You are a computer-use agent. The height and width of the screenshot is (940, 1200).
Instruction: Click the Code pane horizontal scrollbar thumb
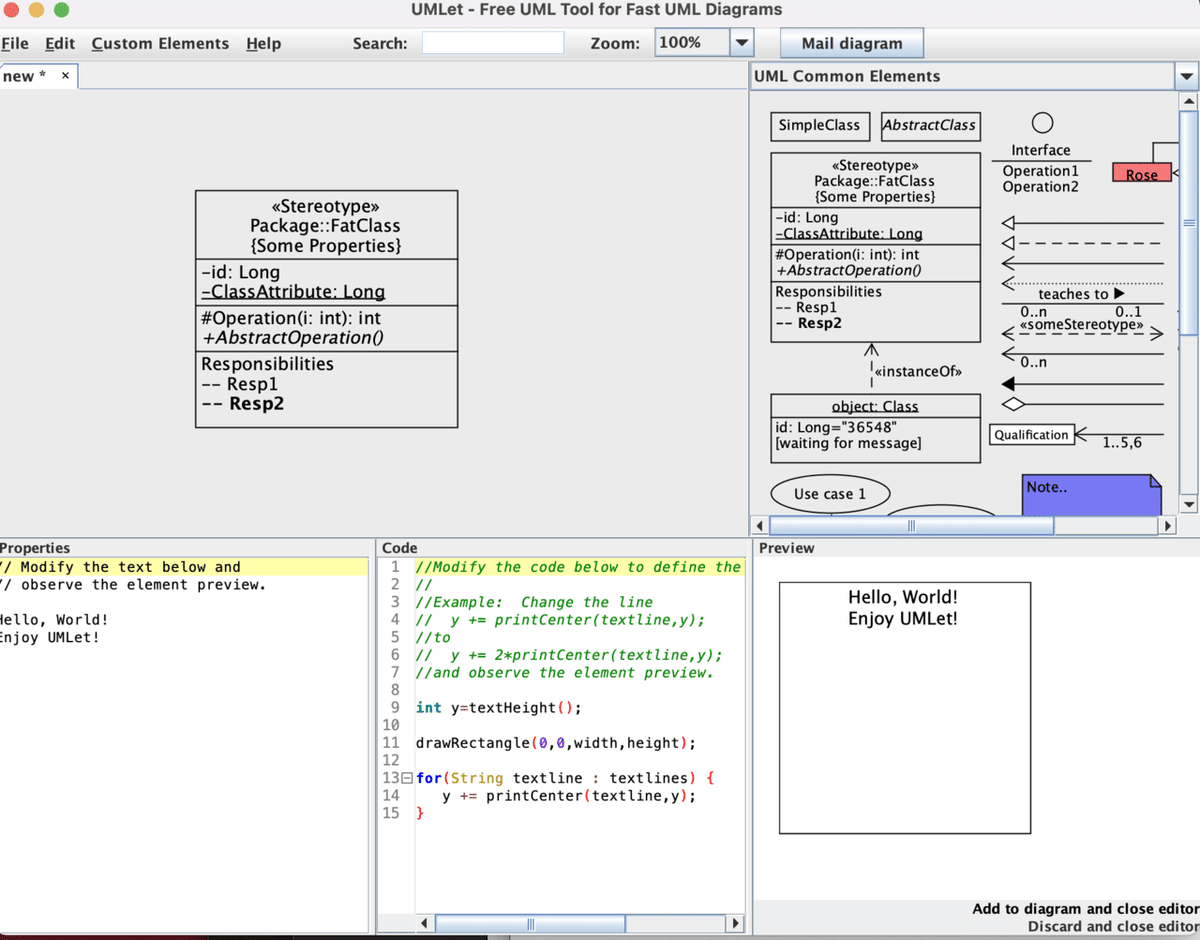531,923
